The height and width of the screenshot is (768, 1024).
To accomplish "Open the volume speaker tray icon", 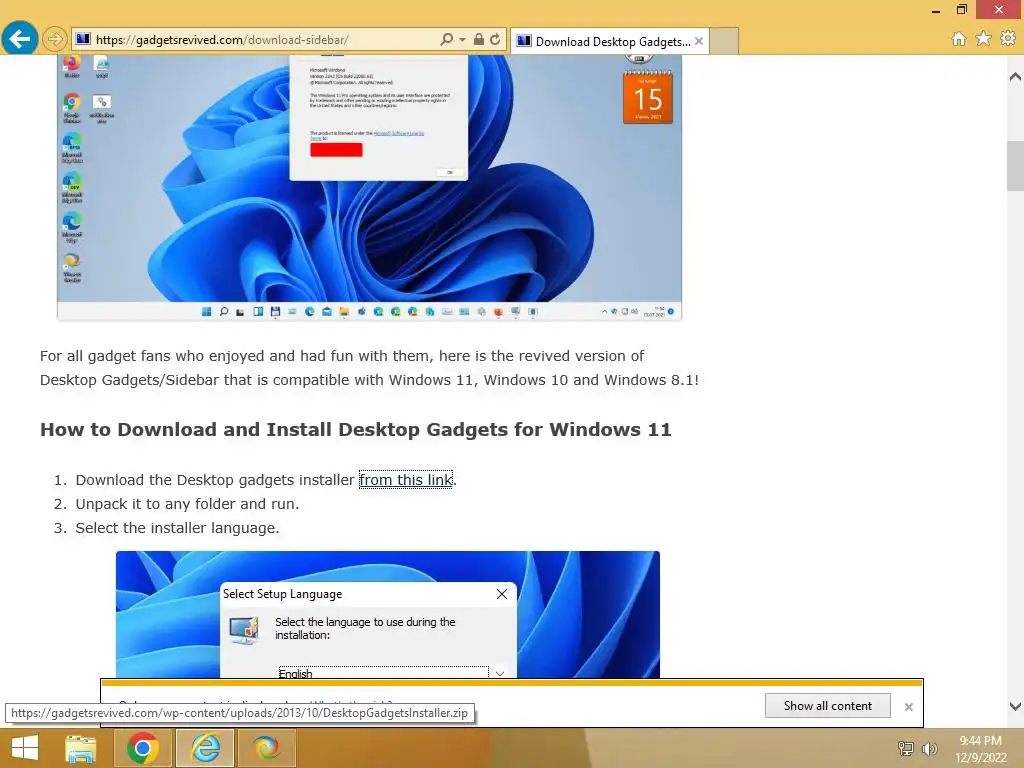I will coord(929,748).
